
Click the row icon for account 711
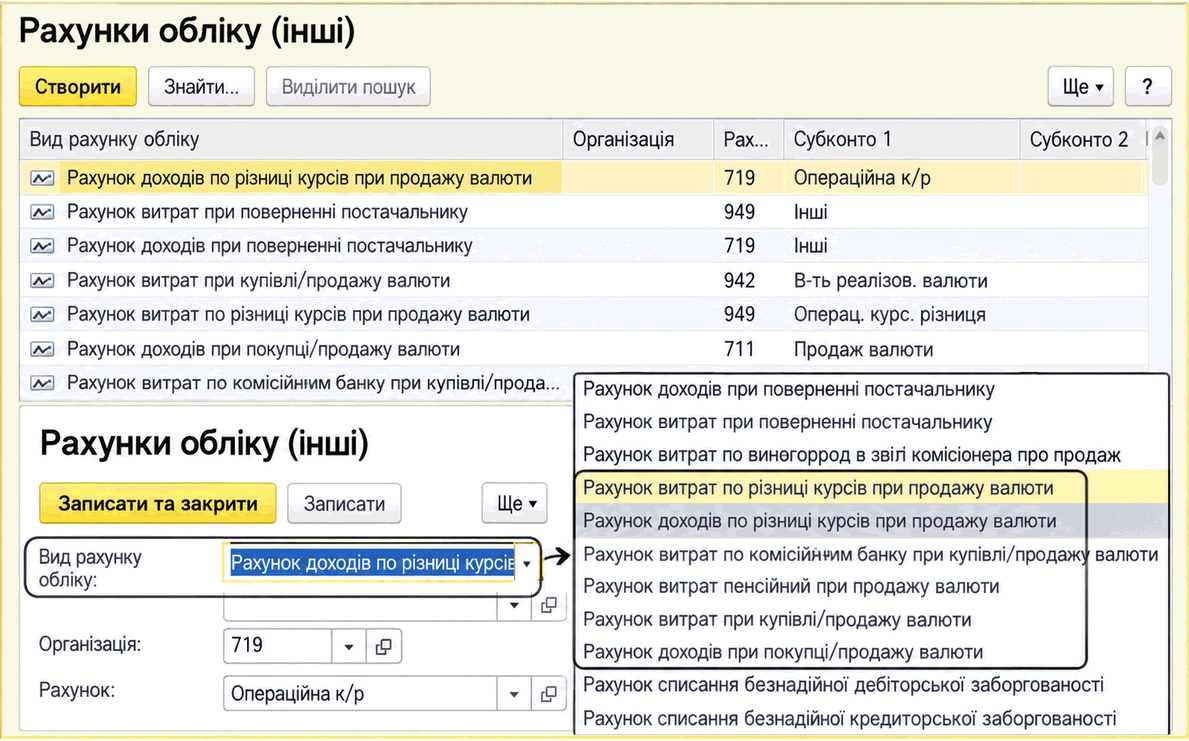tap(42, 350)
